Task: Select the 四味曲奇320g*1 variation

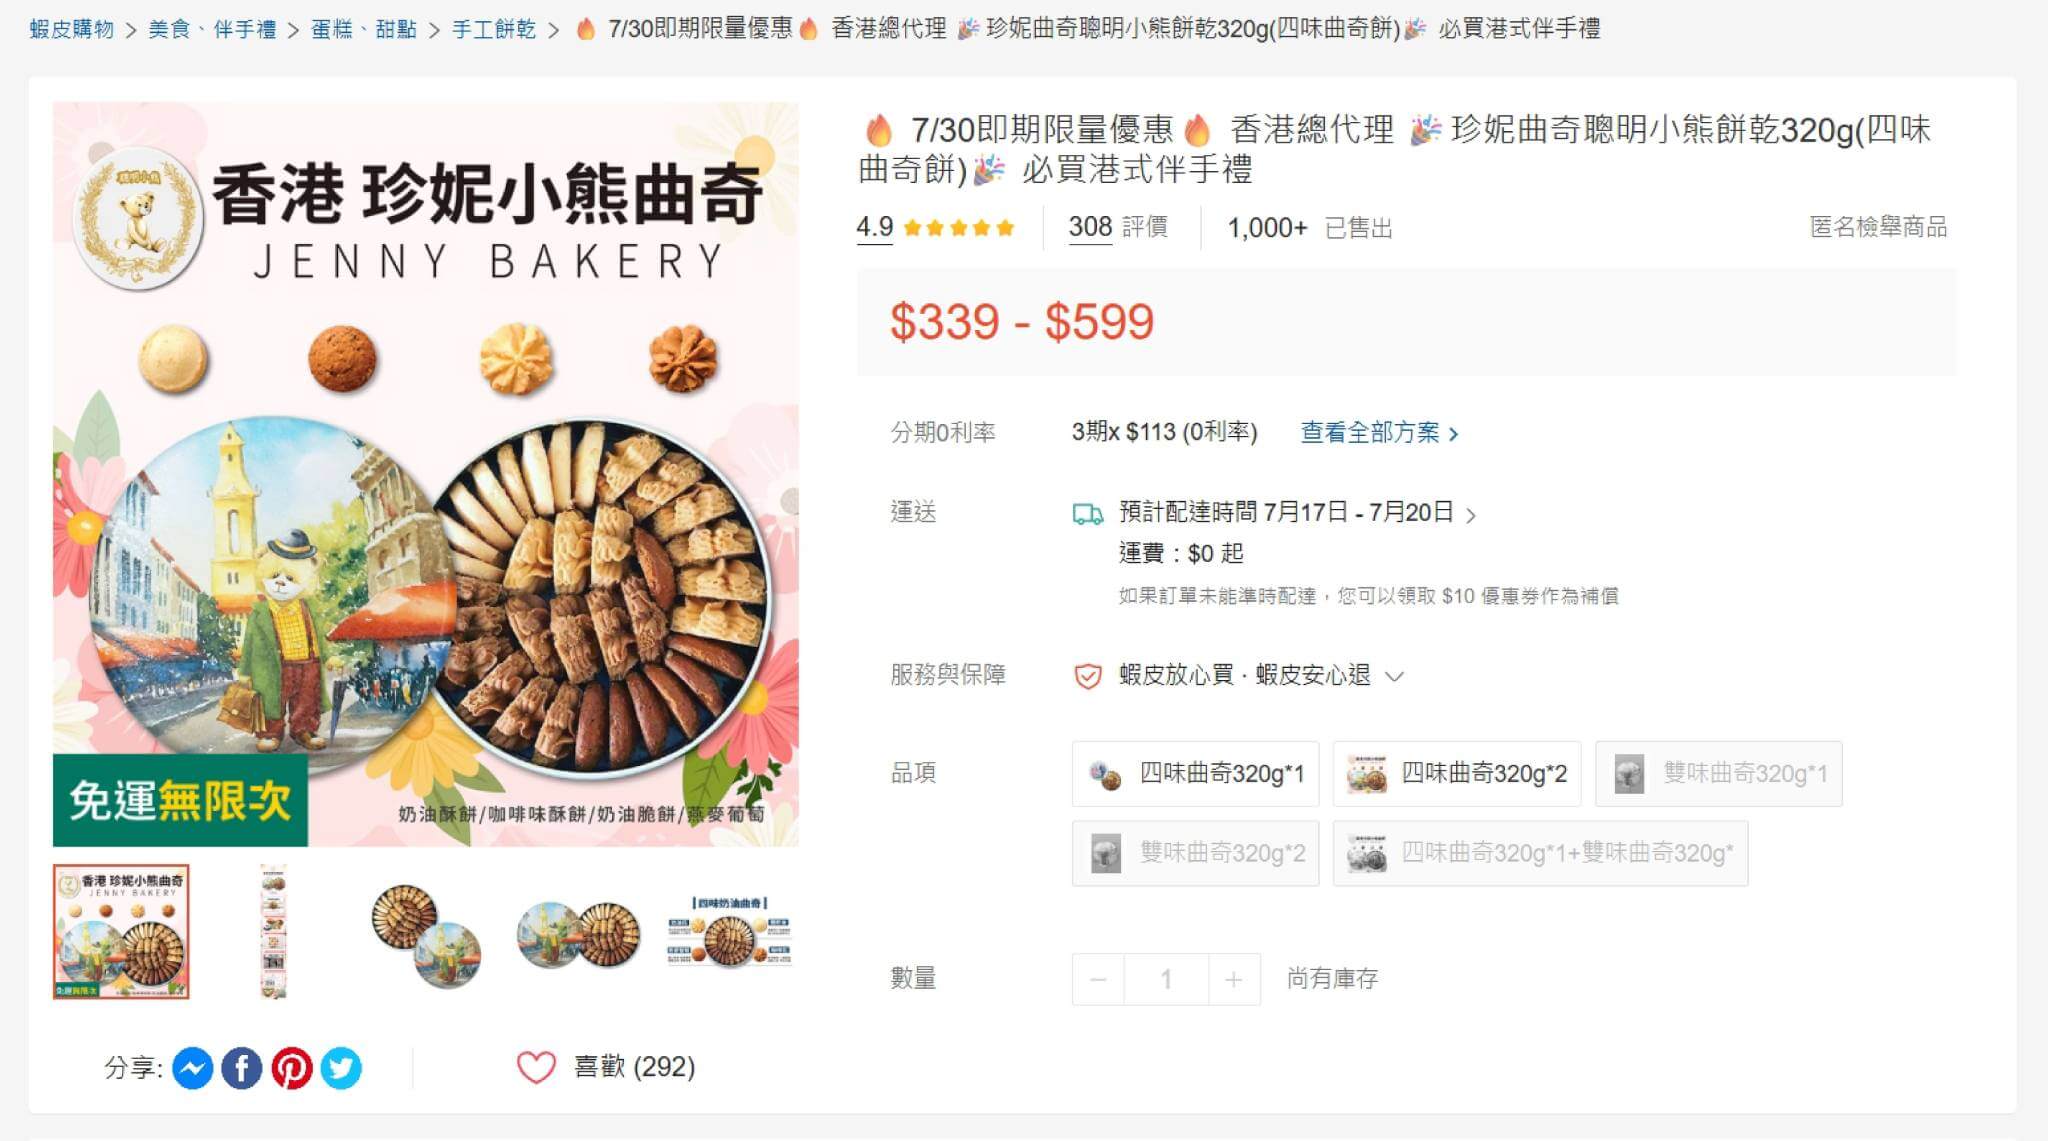Action: click(x=1195, y=774)
